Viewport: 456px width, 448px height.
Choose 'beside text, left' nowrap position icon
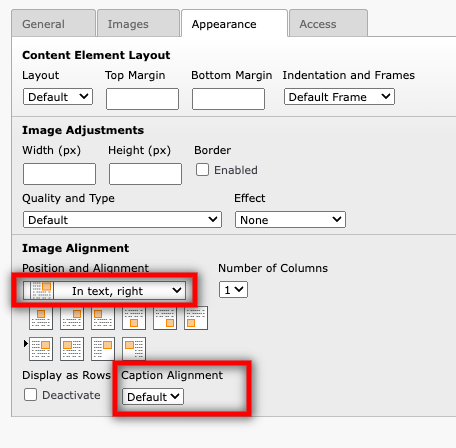pos(134,349)
